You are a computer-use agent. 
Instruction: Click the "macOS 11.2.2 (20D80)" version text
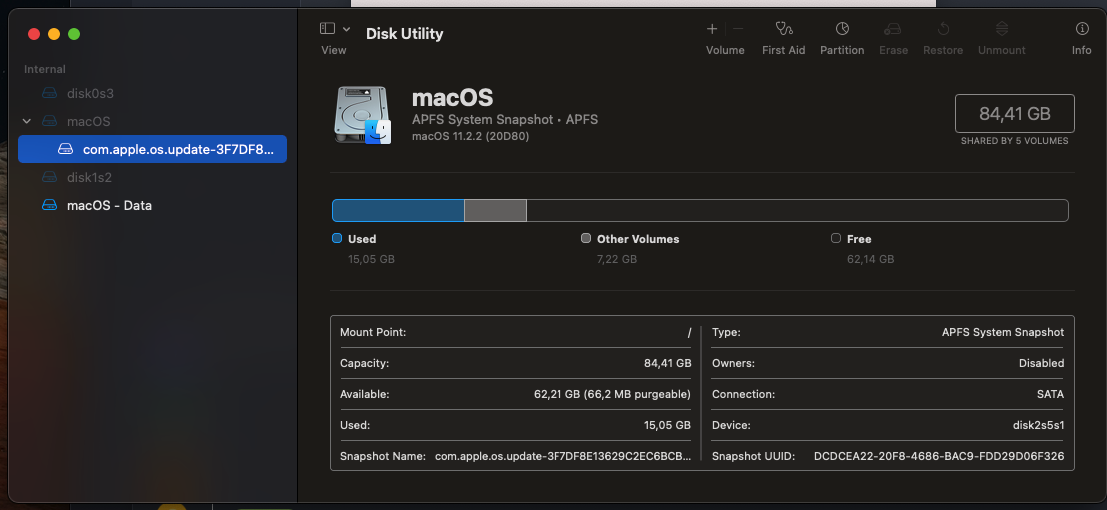470,136
